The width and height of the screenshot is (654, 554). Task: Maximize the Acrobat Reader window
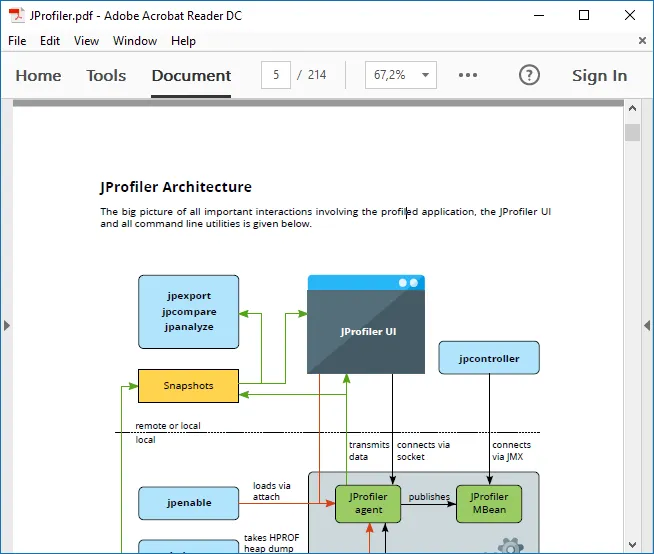pos(584,15)
